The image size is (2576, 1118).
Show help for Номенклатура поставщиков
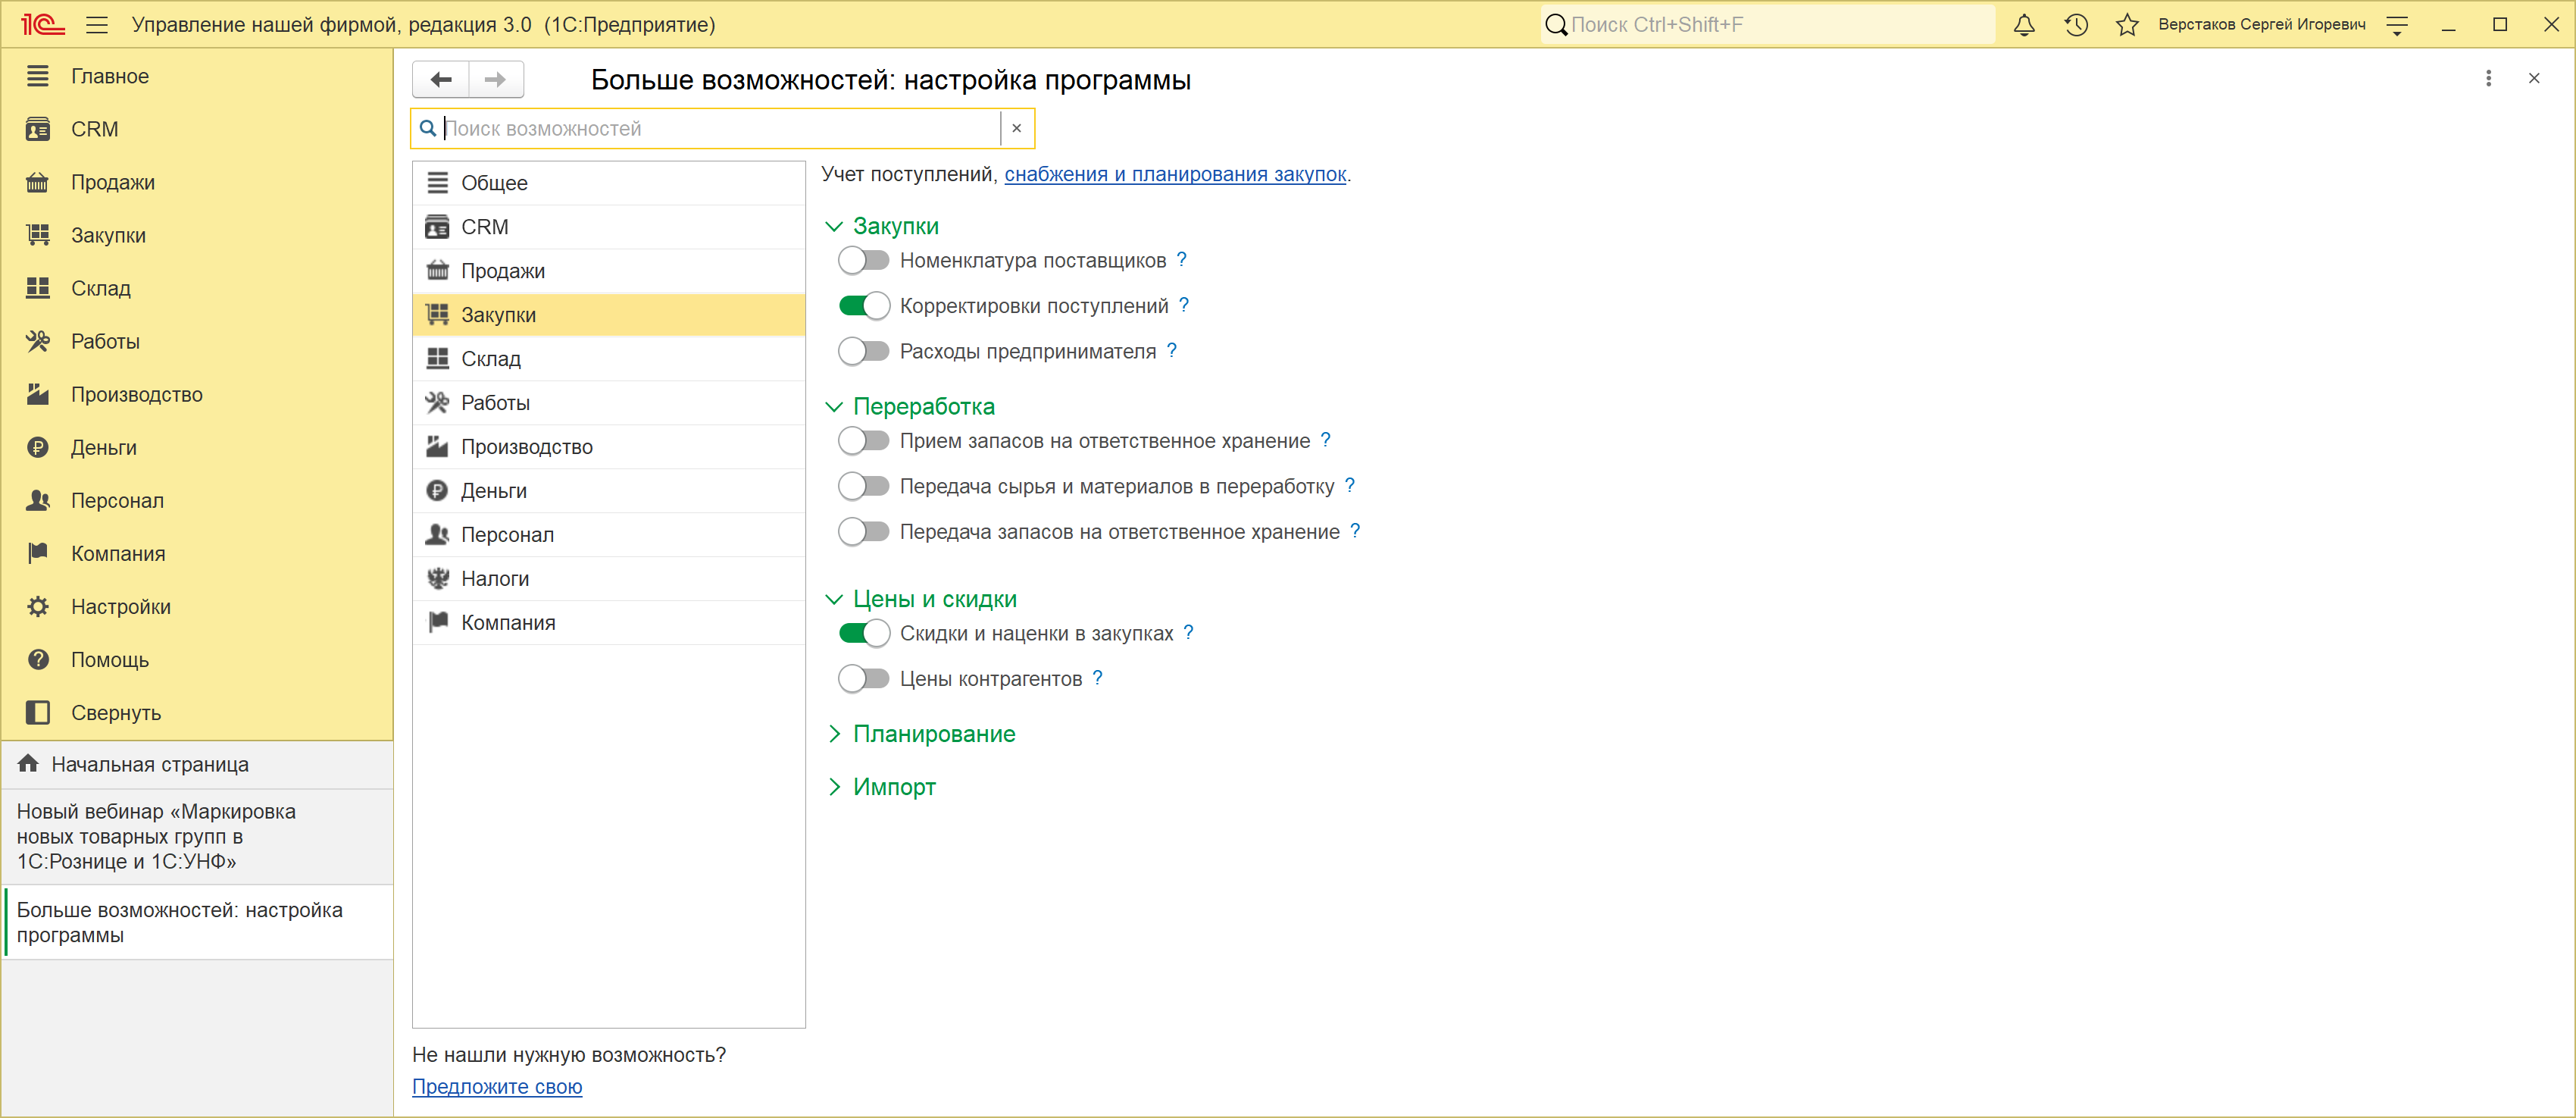1181,260
